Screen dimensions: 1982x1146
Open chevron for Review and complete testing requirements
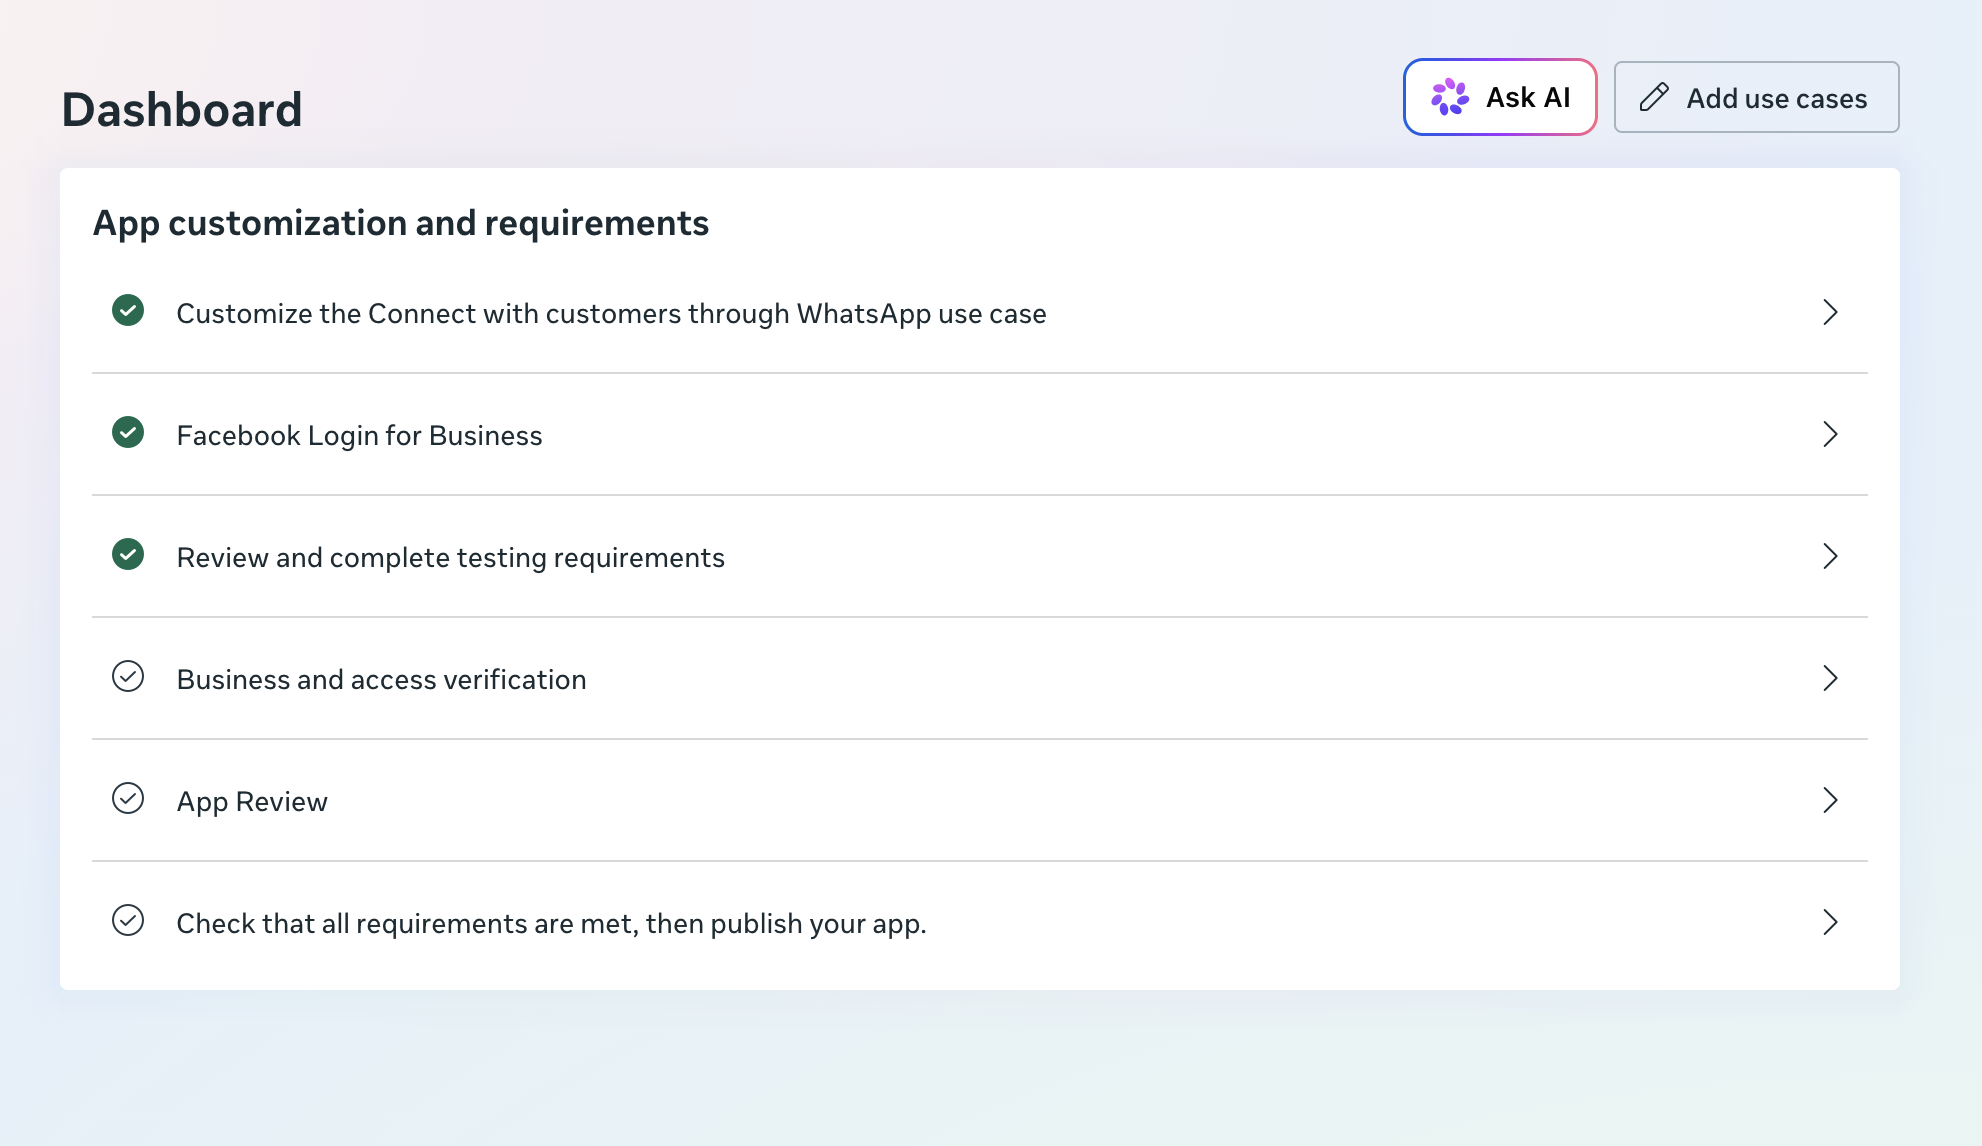click(1830, 556)
